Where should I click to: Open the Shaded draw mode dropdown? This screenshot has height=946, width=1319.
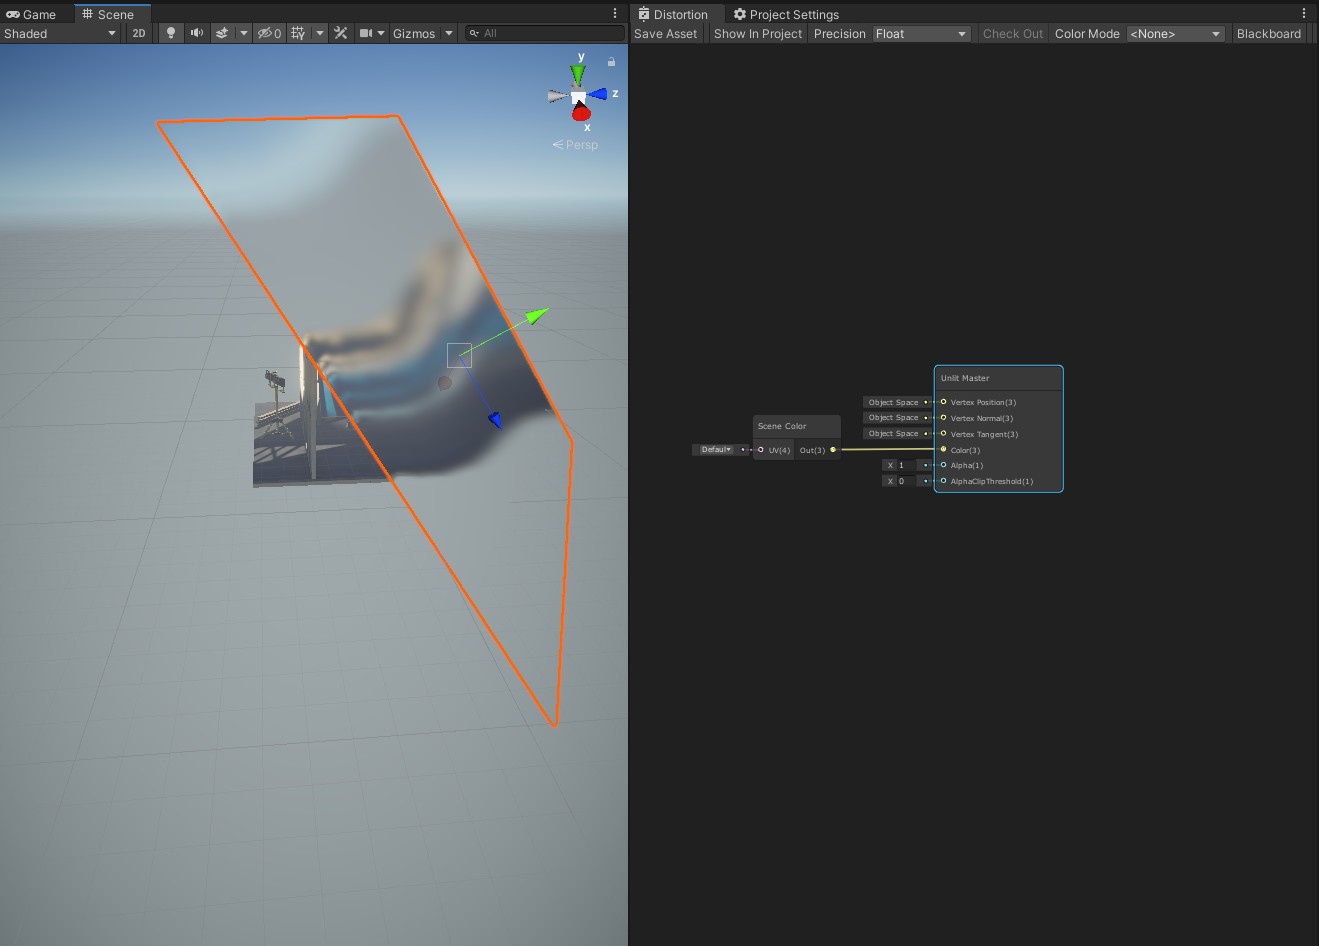point(60,33)
